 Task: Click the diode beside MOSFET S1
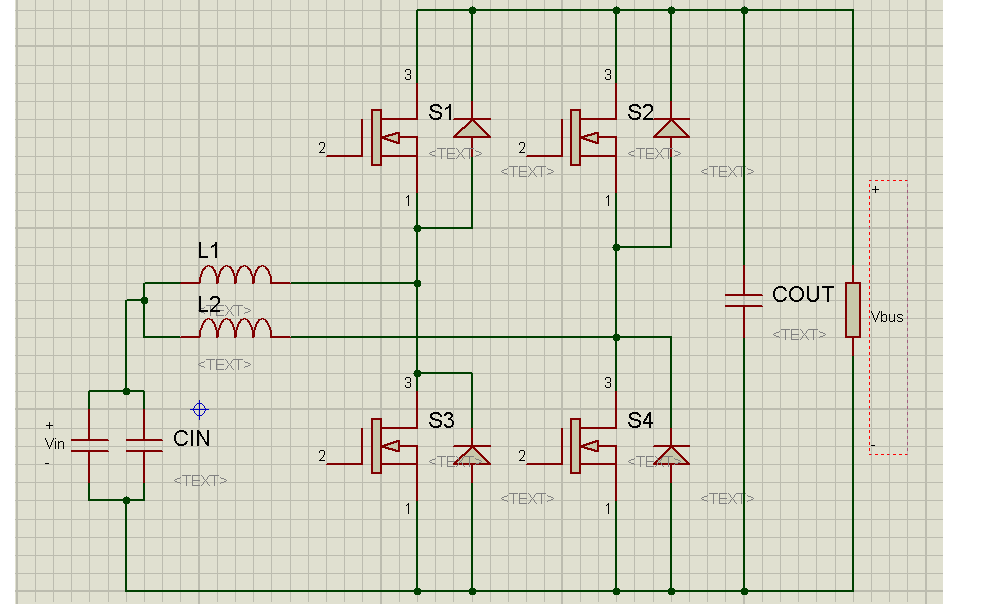click(x=472, y=128)
